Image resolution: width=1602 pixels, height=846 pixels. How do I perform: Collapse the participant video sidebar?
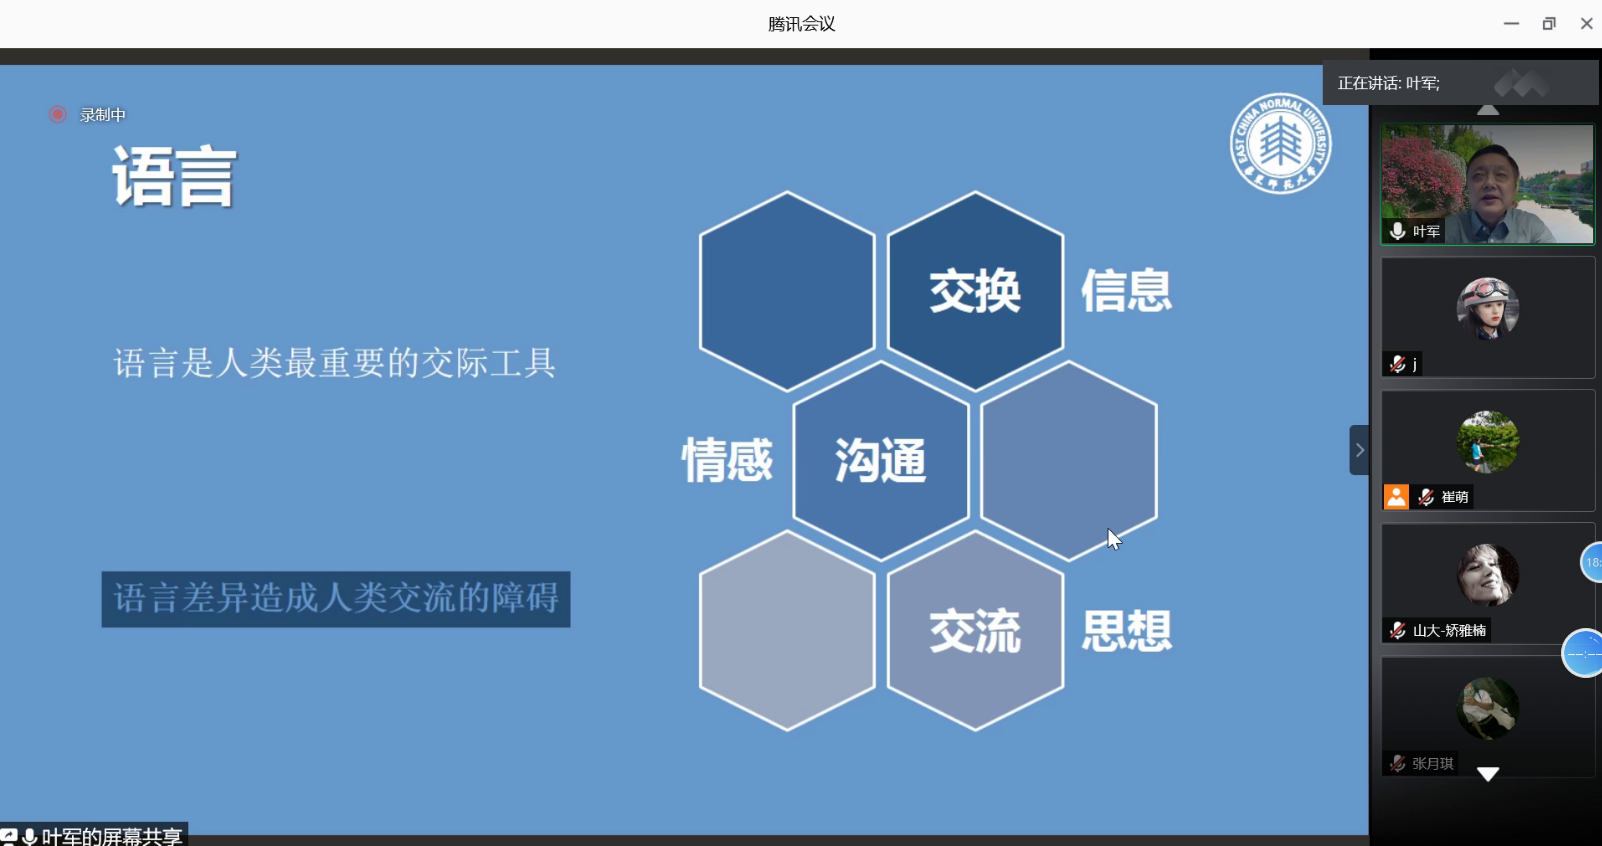(1359, 450)
